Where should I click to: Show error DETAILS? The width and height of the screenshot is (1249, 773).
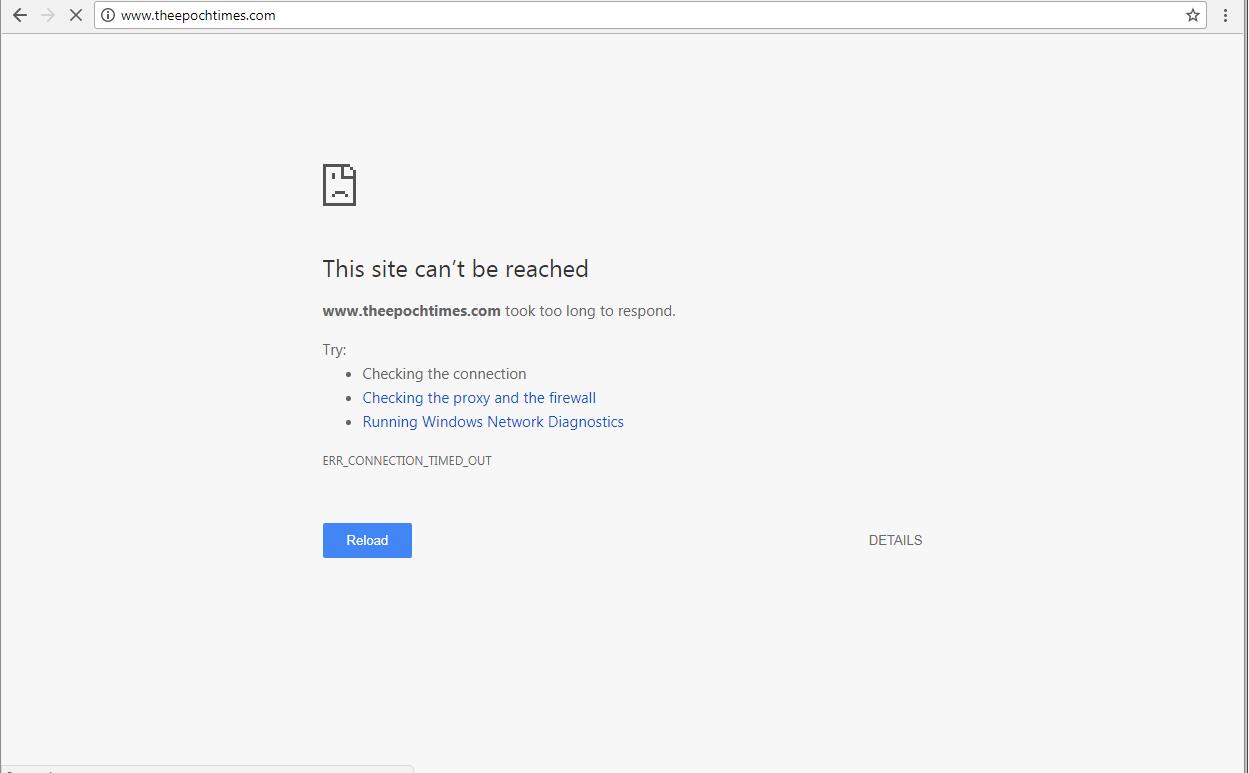pyautogui.click(x=895, y=540)
